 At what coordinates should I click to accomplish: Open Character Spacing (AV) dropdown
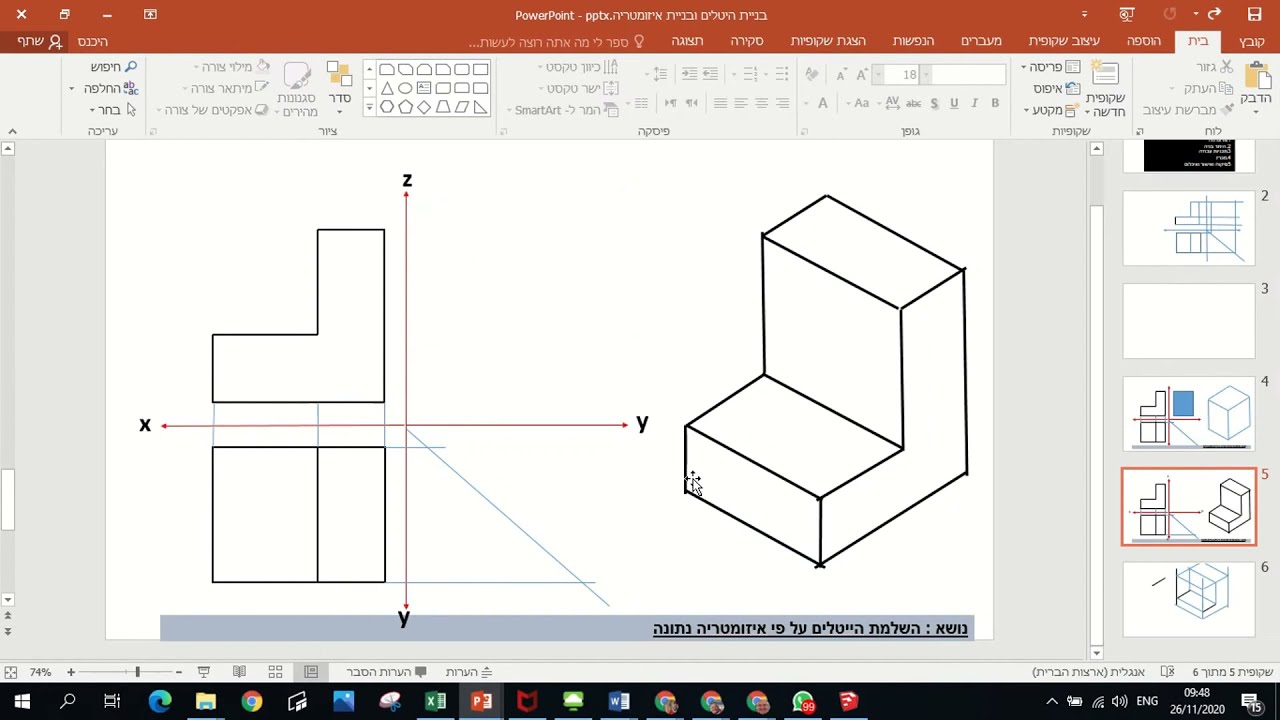(891, 103)
